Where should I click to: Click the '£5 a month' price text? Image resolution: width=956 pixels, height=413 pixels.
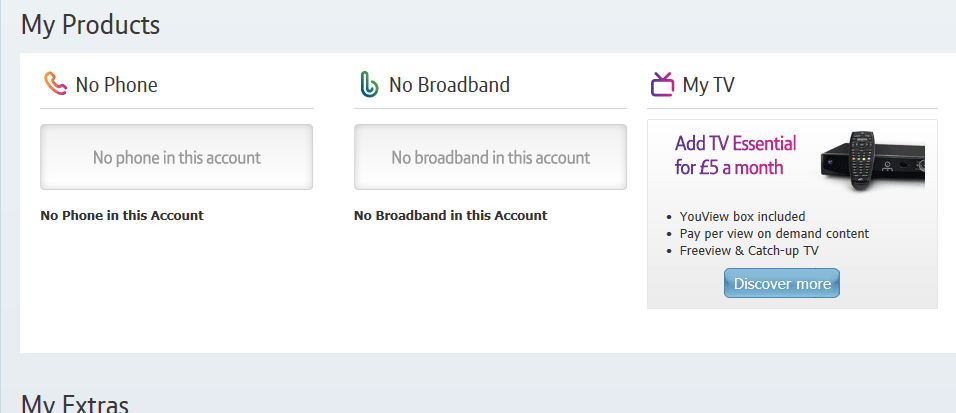(x=741, y=167)
